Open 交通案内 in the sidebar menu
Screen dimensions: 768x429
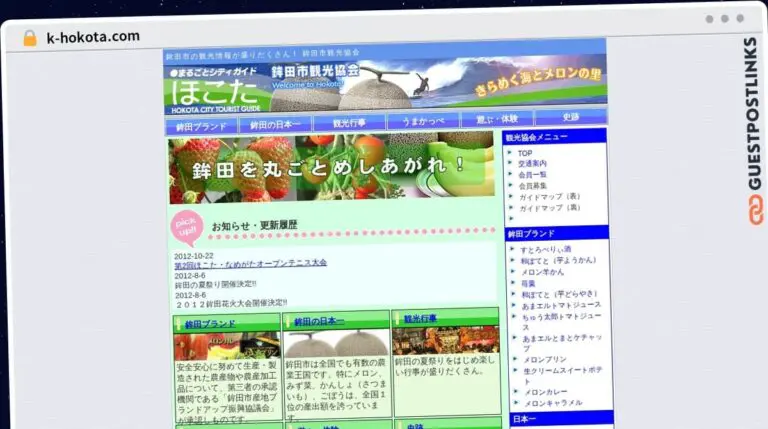(532, 164)
